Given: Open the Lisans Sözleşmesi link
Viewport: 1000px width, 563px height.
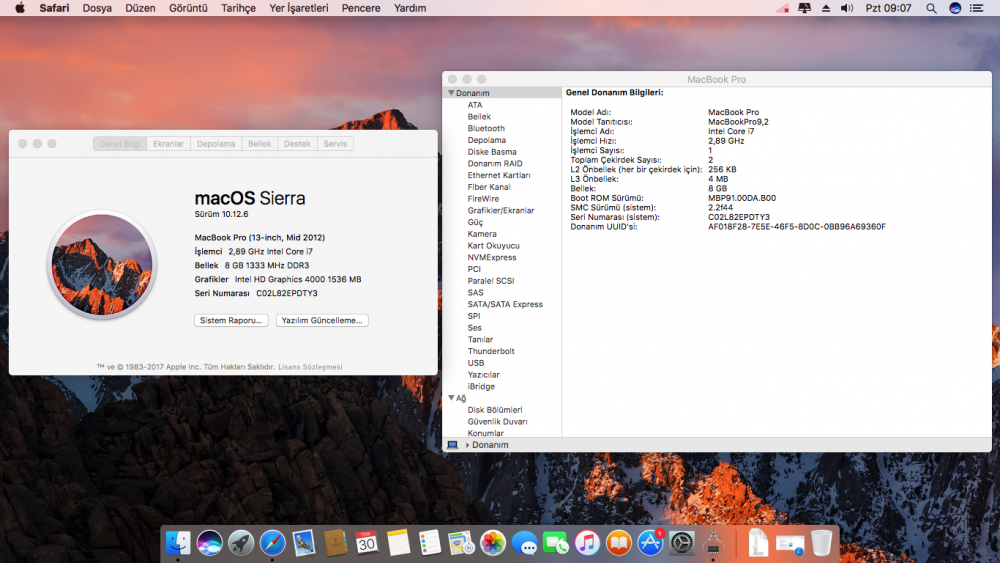Looking at the screenshot, I should (x=310, y=367).
